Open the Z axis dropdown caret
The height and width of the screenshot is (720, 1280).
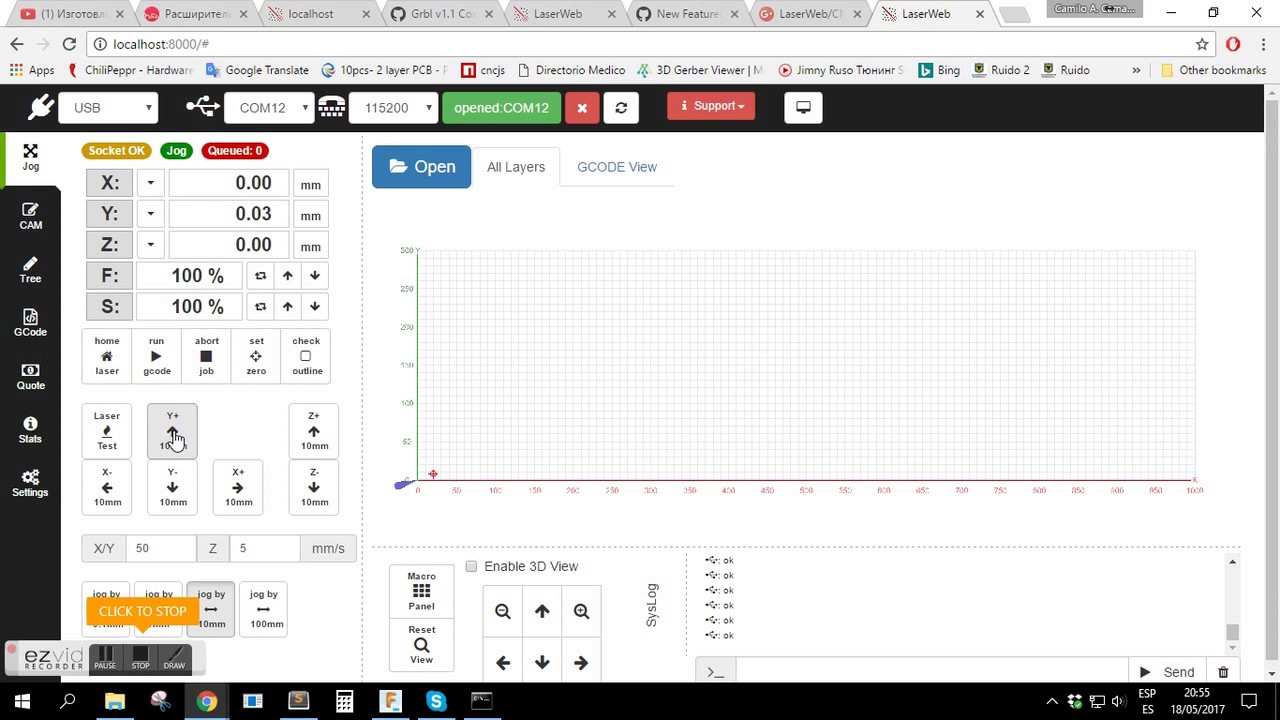click(x=151, y=245)
